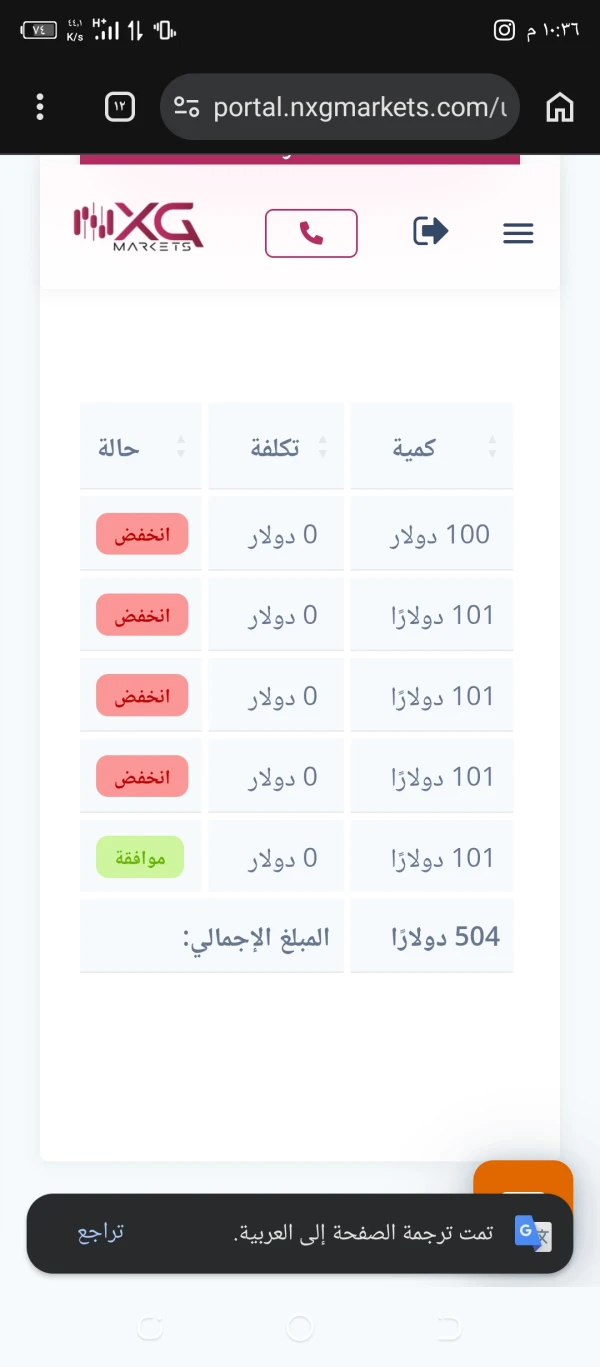The width and height of the screenshot is (600, 1367).
Task: Tap the logout arrow icon
Action: tap(430, 232)
